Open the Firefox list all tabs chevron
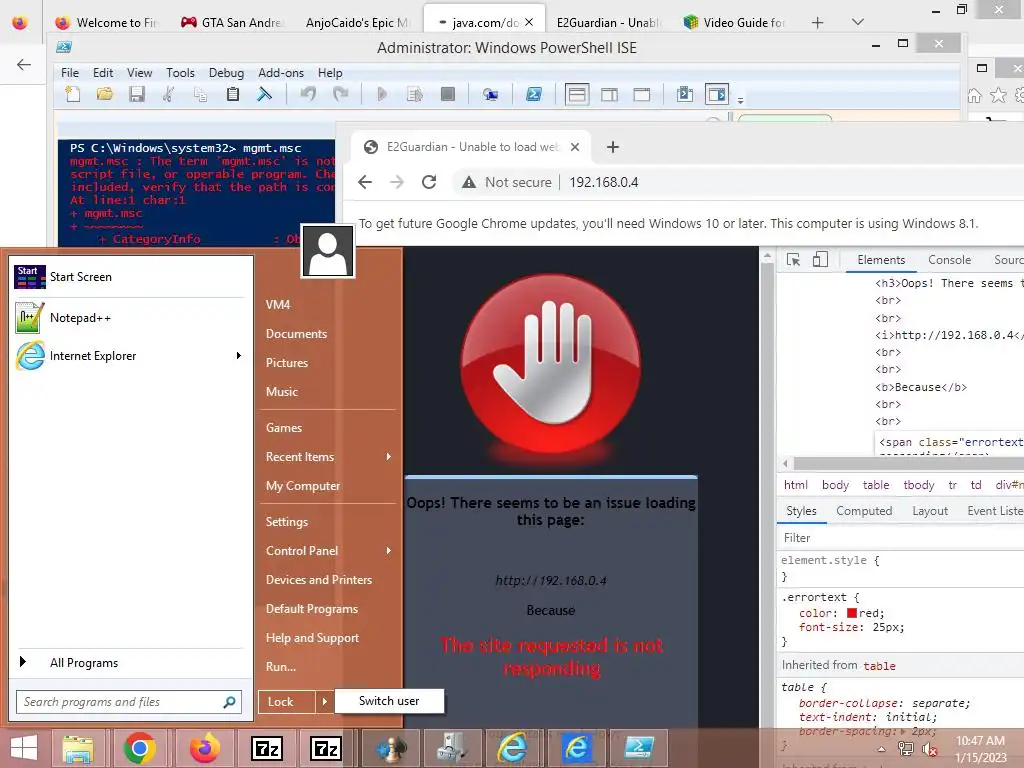The image size is (1024, 768). click(x=858, y=22)
